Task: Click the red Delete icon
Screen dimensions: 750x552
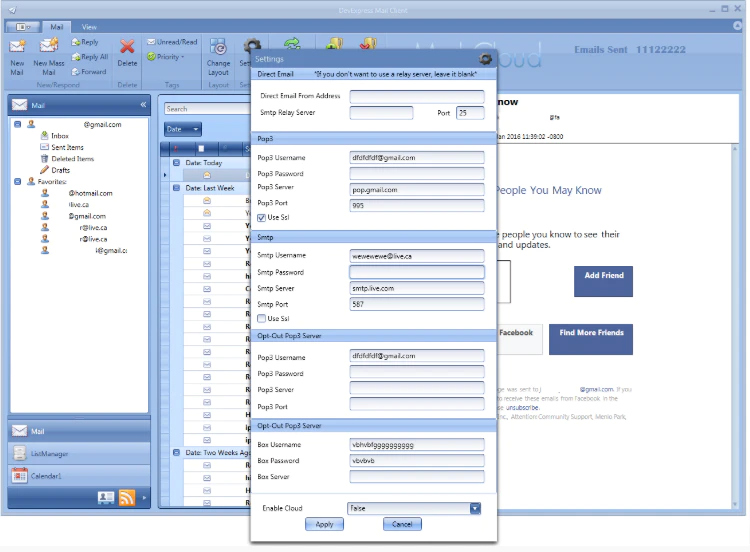Action: point(127,46)
